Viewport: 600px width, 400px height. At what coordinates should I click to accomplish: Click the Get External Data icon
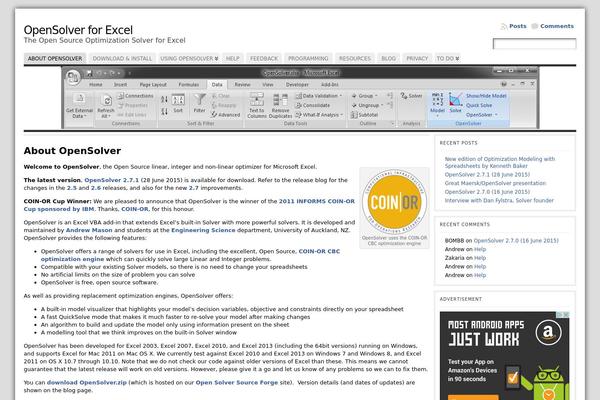click(80, 103)
